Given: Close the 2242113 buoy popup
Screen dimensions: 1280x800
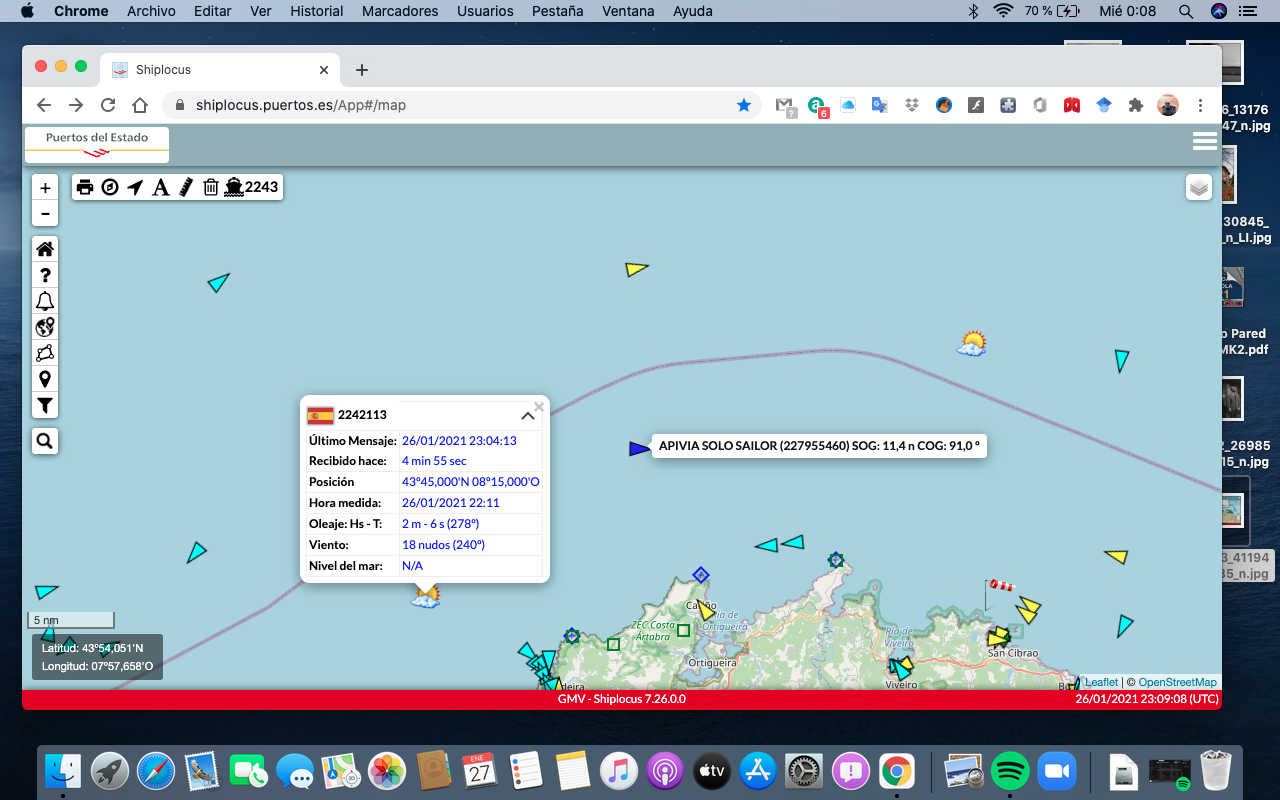Looking at the screenshot, I should [539, 406].
